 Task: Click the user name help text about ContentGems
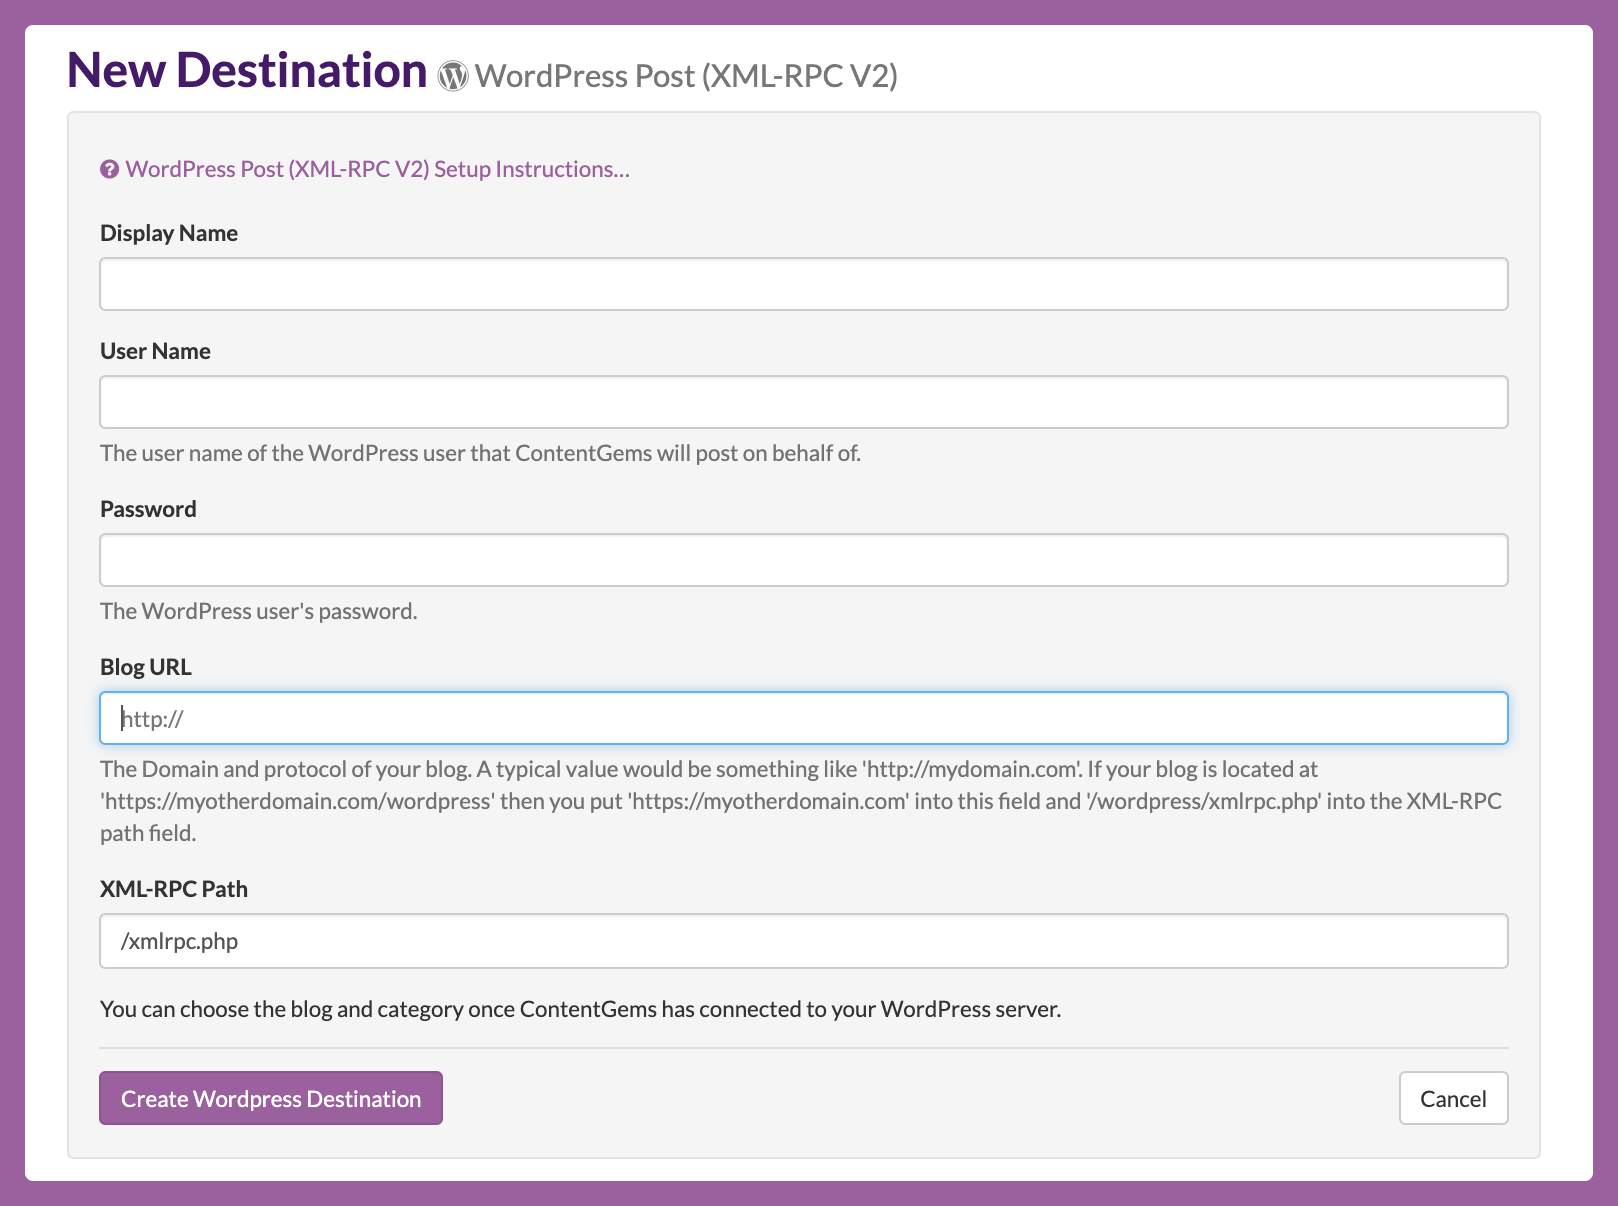pos(480,453)
